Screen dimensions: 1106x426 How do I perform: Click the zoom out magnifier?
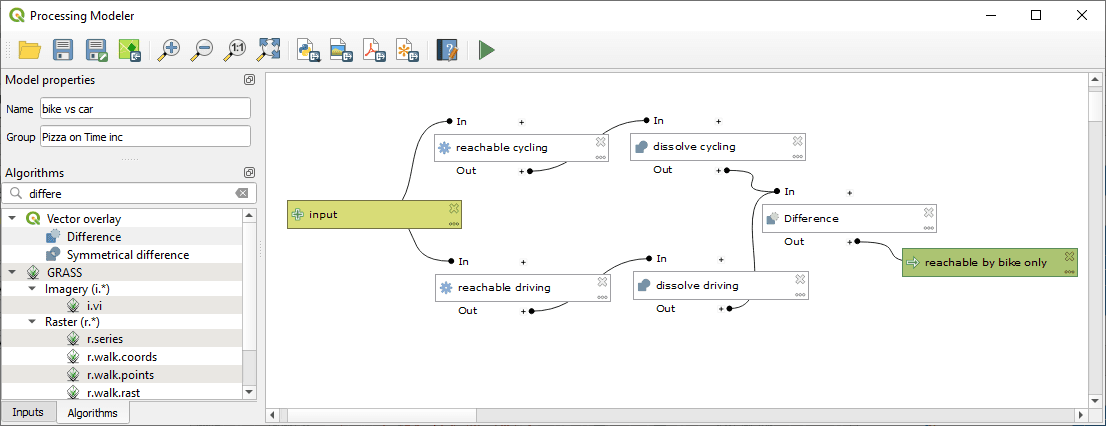(x=203, y=49)
